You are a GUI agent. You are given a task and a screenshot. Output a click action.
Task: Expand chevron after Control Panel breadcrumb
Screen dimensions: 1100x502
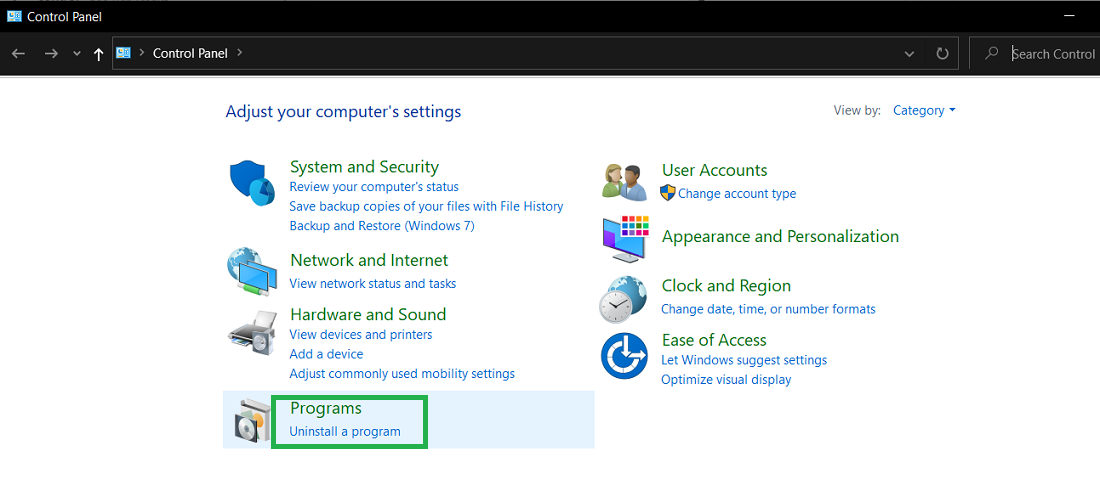pos(240,53)
